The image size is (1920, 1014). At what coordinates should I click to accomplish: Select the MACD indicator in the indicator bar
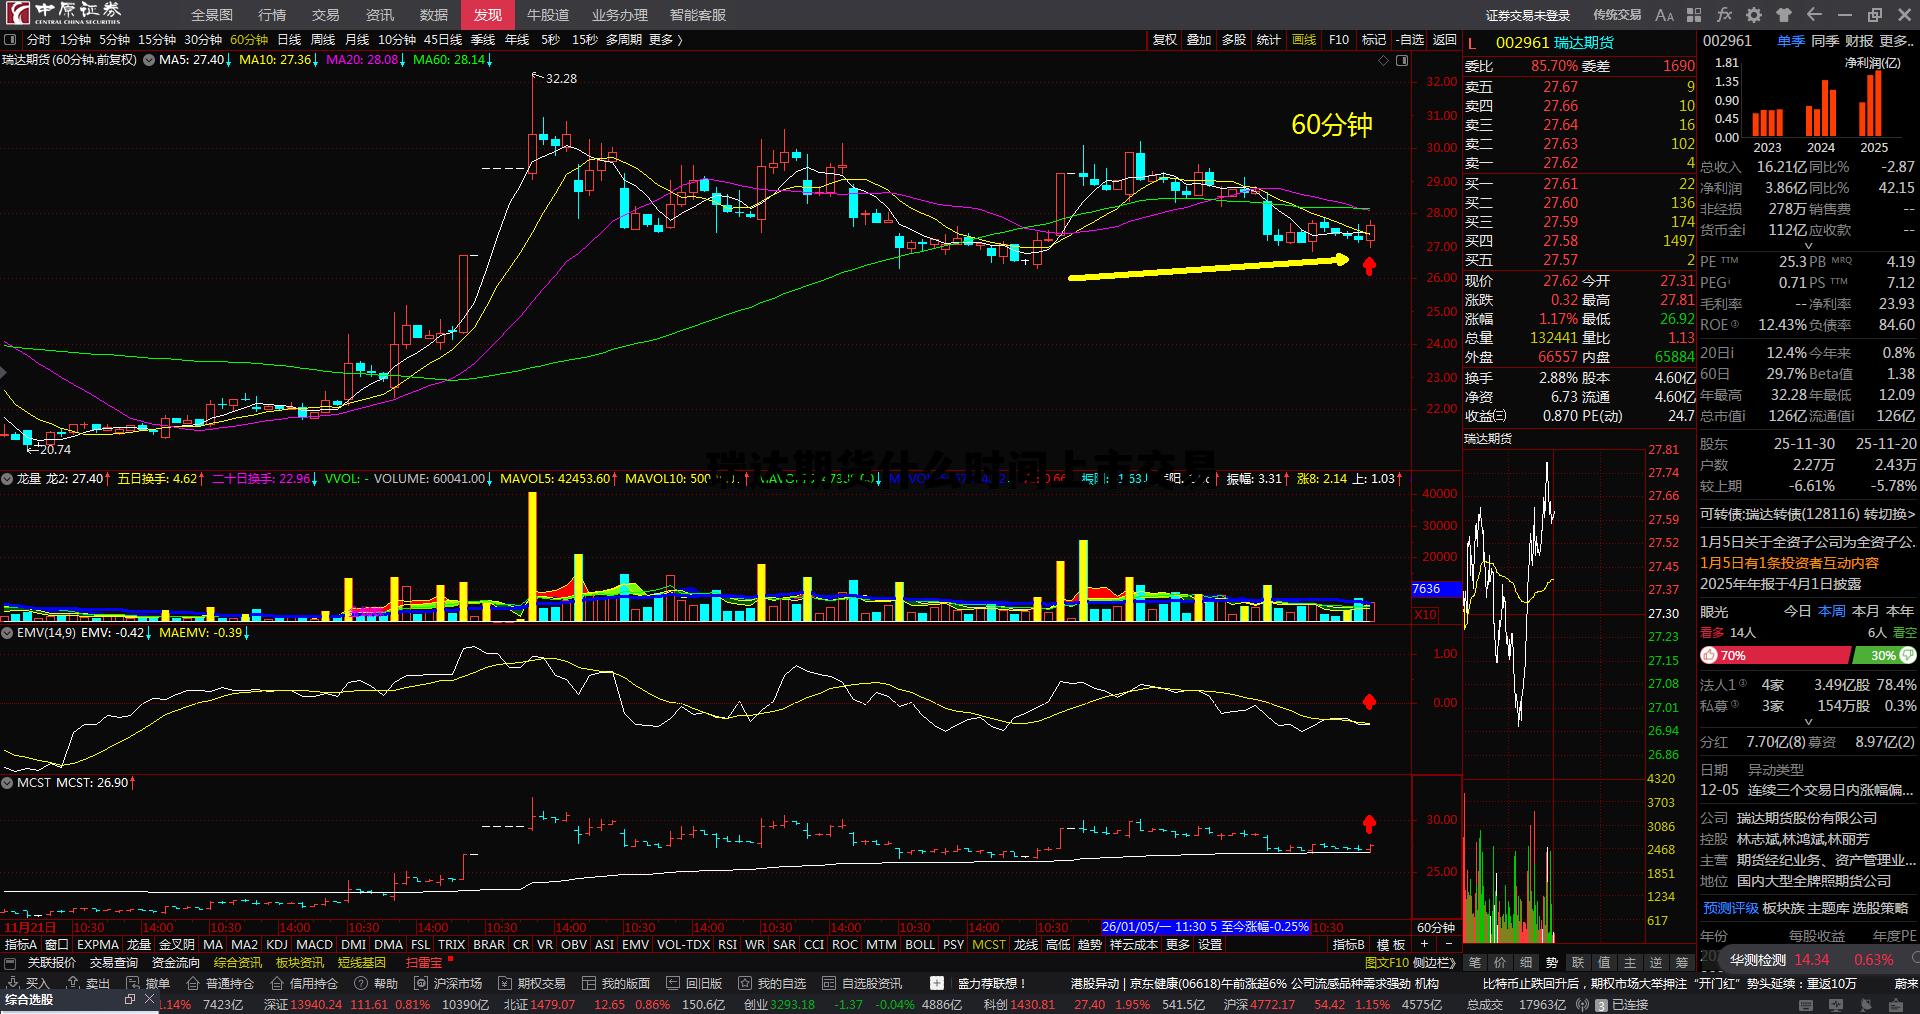[314, 944]
